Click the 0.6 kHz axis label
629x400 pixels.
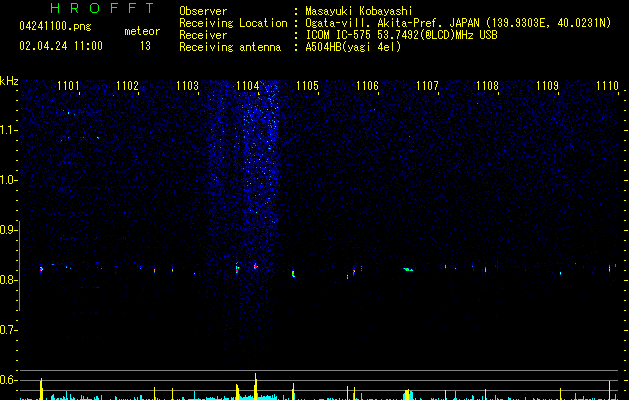(8, 380)
